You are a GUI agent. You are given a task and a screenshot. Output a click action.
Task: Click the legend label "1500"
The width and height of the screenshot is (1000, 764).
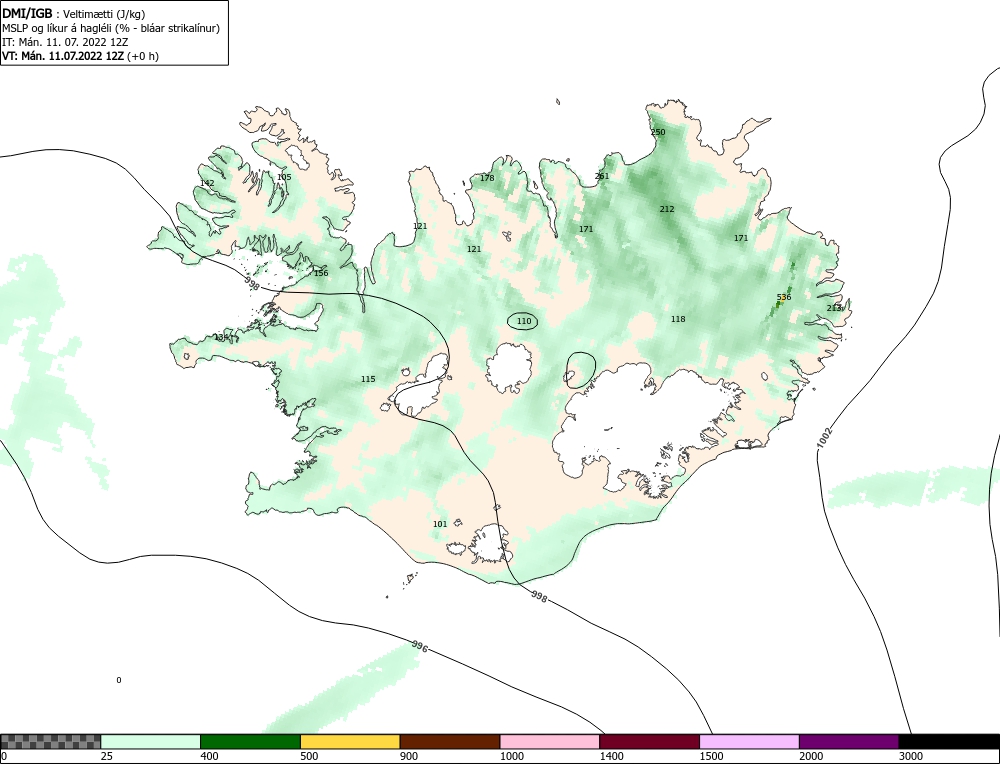pos(711,756)
